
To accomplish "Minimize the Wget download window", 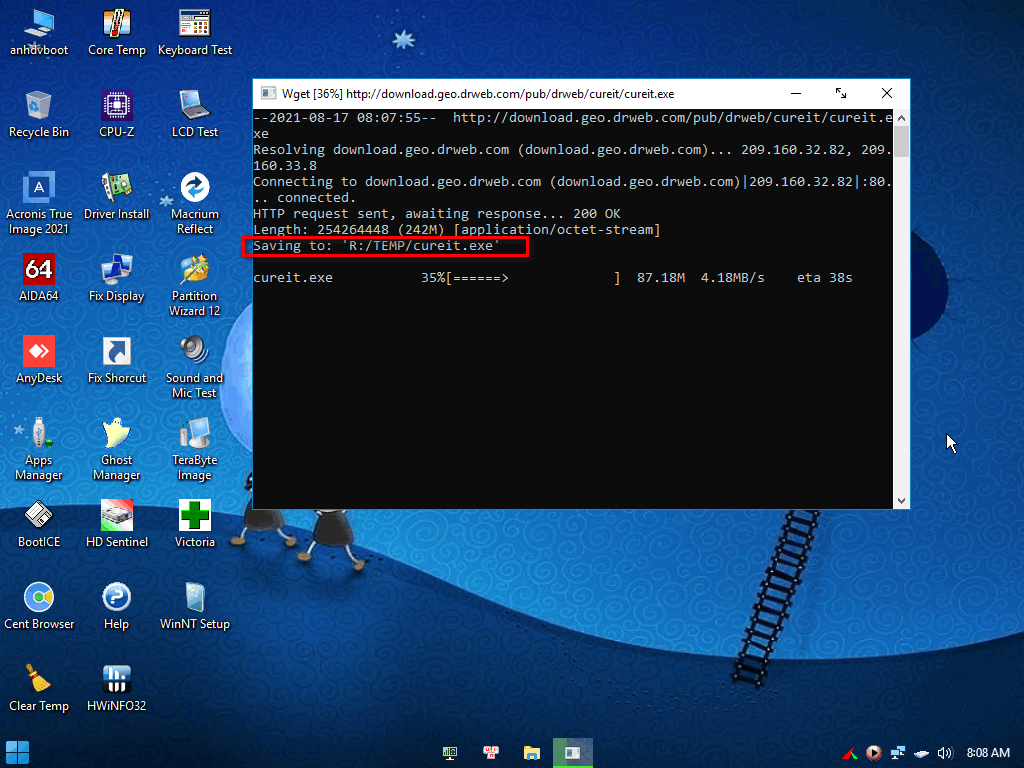I will 795,93.
